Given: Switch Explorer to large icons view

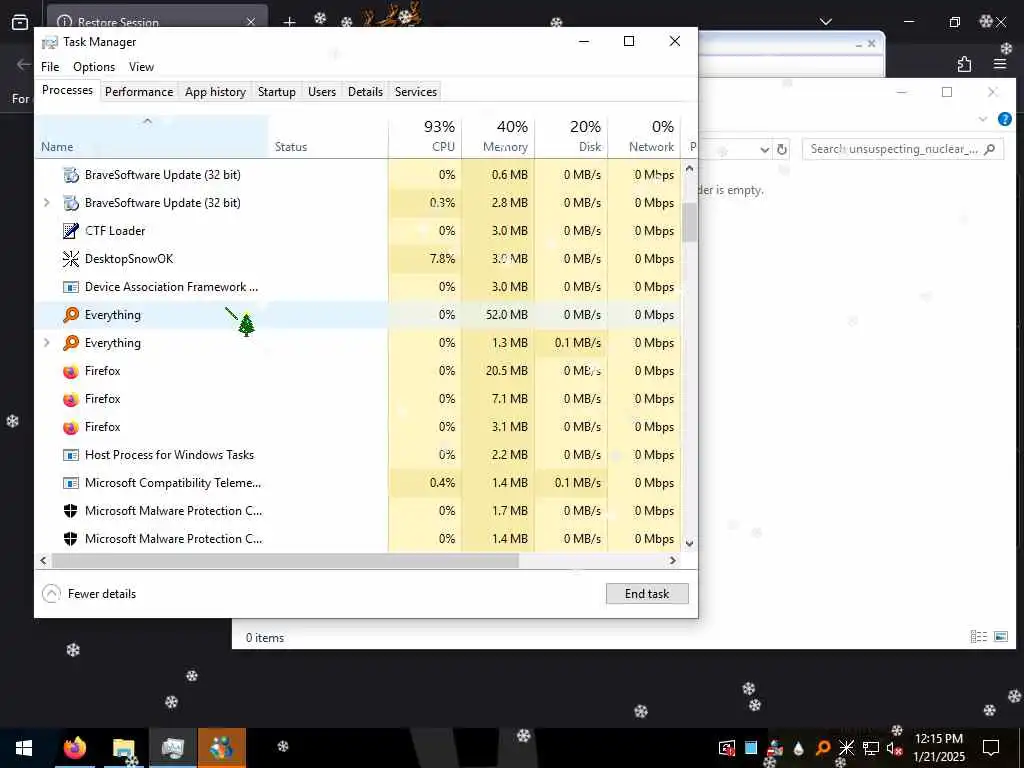Looking at the screenshot, I should click(x=1000, y=637).
